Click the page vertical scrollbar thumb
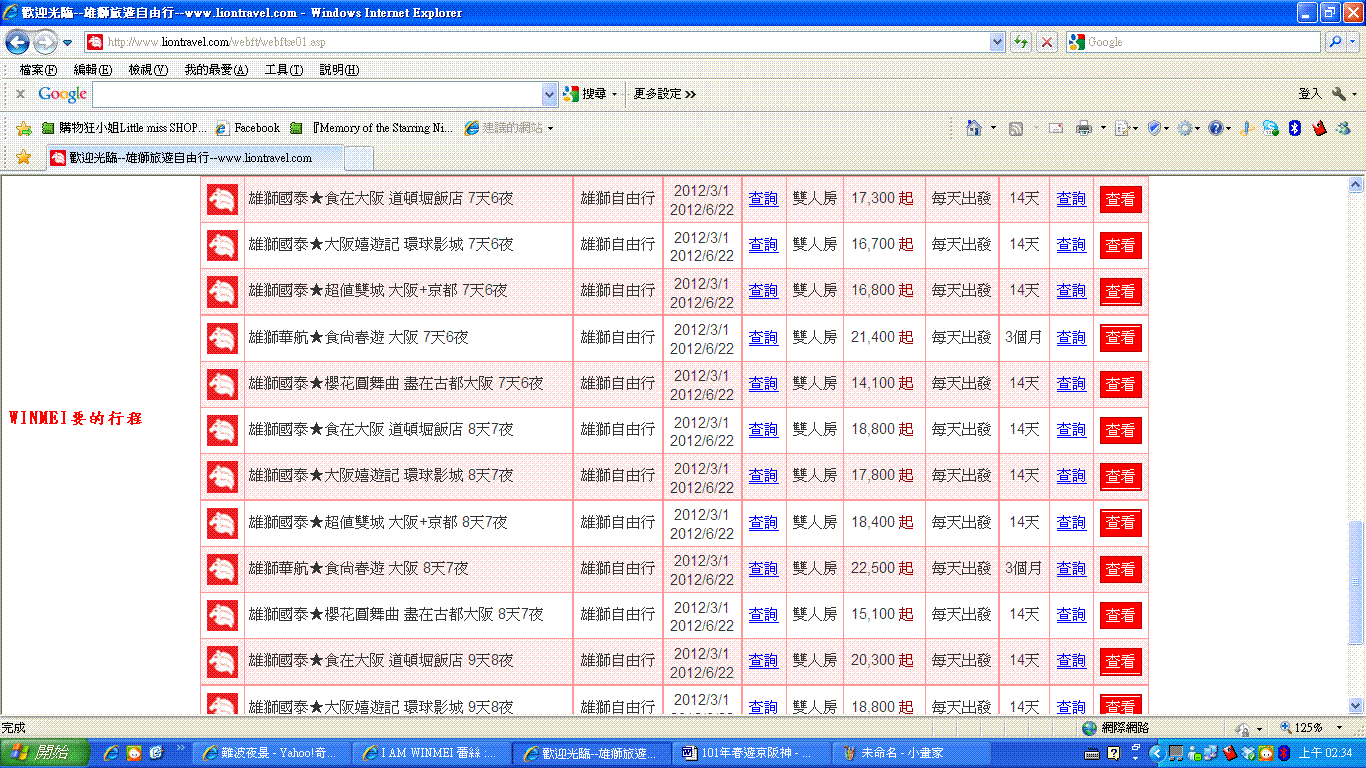 click(1356, 582)
